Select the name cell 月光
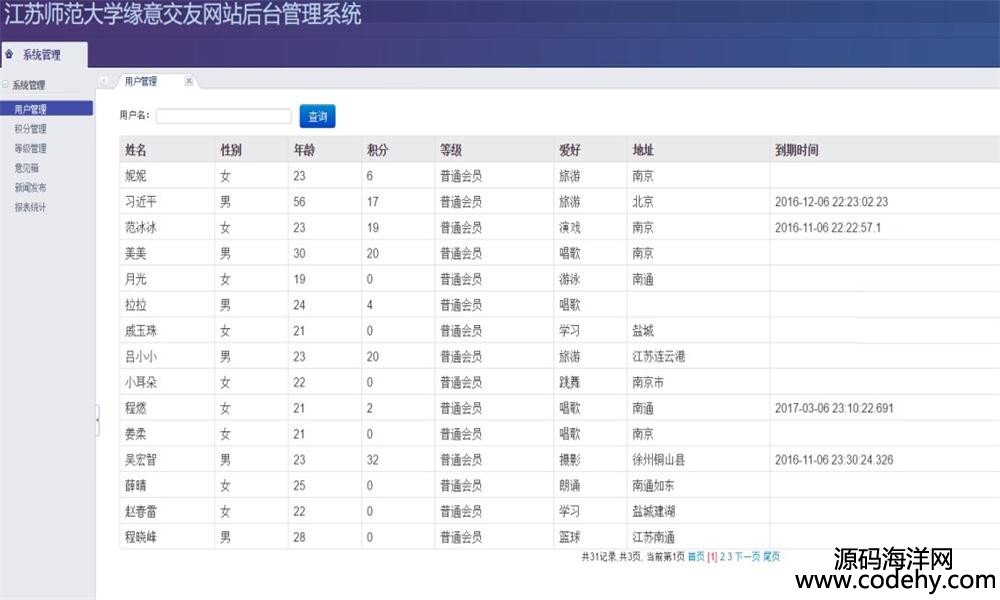 click(136, 279)
